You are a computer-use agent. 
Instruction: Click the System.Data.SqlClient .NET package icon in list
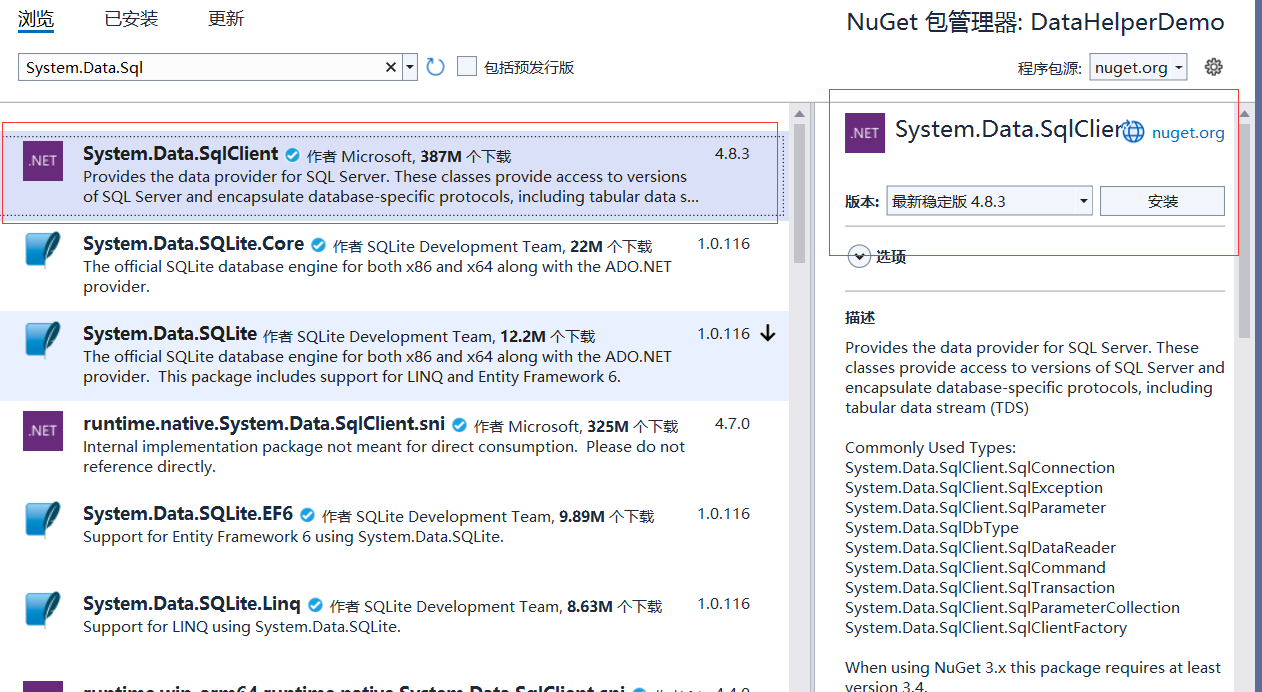pyautogui.click(x=43, y=160)
